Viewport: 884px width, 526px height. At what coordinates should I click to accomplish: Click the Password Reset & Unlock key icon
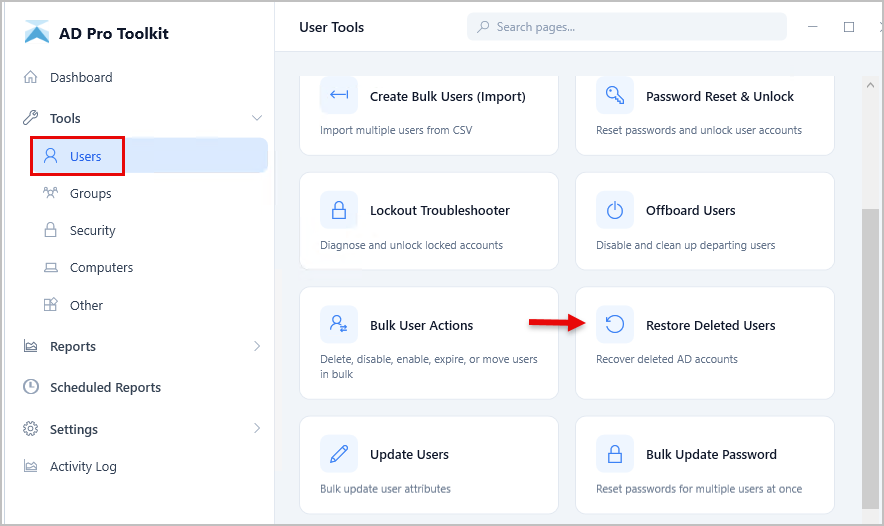tap(615, 97)
